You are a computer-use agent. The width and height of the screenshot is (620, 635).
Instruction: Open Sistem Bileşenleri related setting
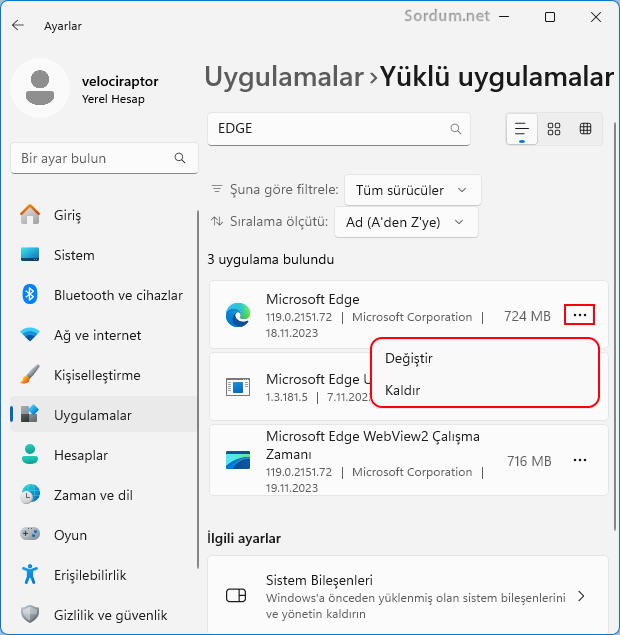coord(409,595)
